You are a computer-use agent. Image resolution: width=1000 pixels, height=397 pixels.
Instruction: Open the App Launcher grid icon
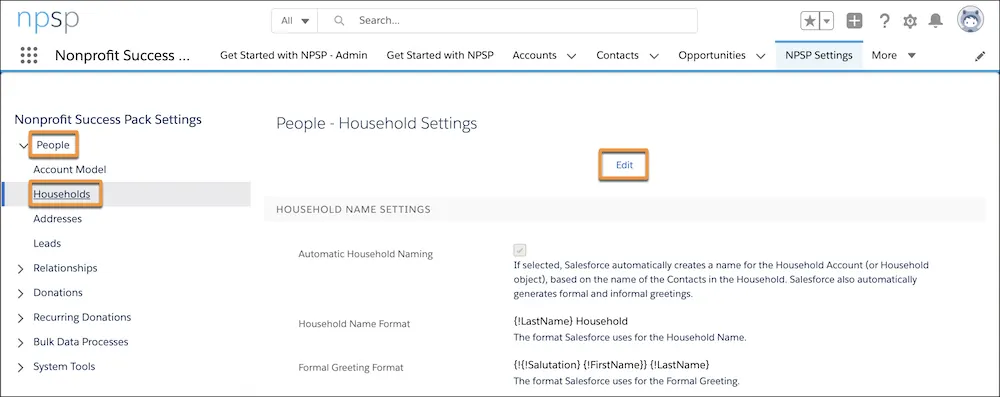(29, 56)
